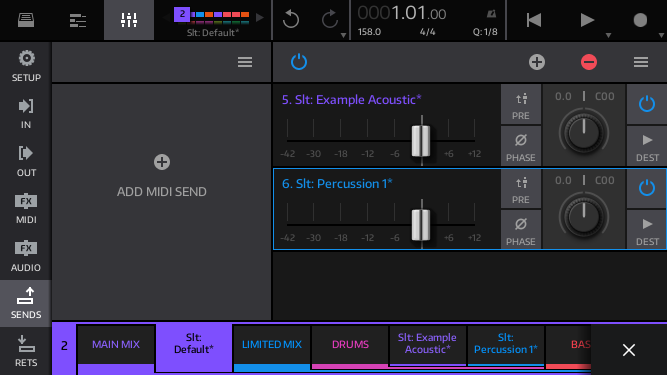The width and height of the screenshot is (667, 375).
Task: Toggle PHASE invert on Percussion 1 send
Action: pyautogui.click(x=521, y=230)
